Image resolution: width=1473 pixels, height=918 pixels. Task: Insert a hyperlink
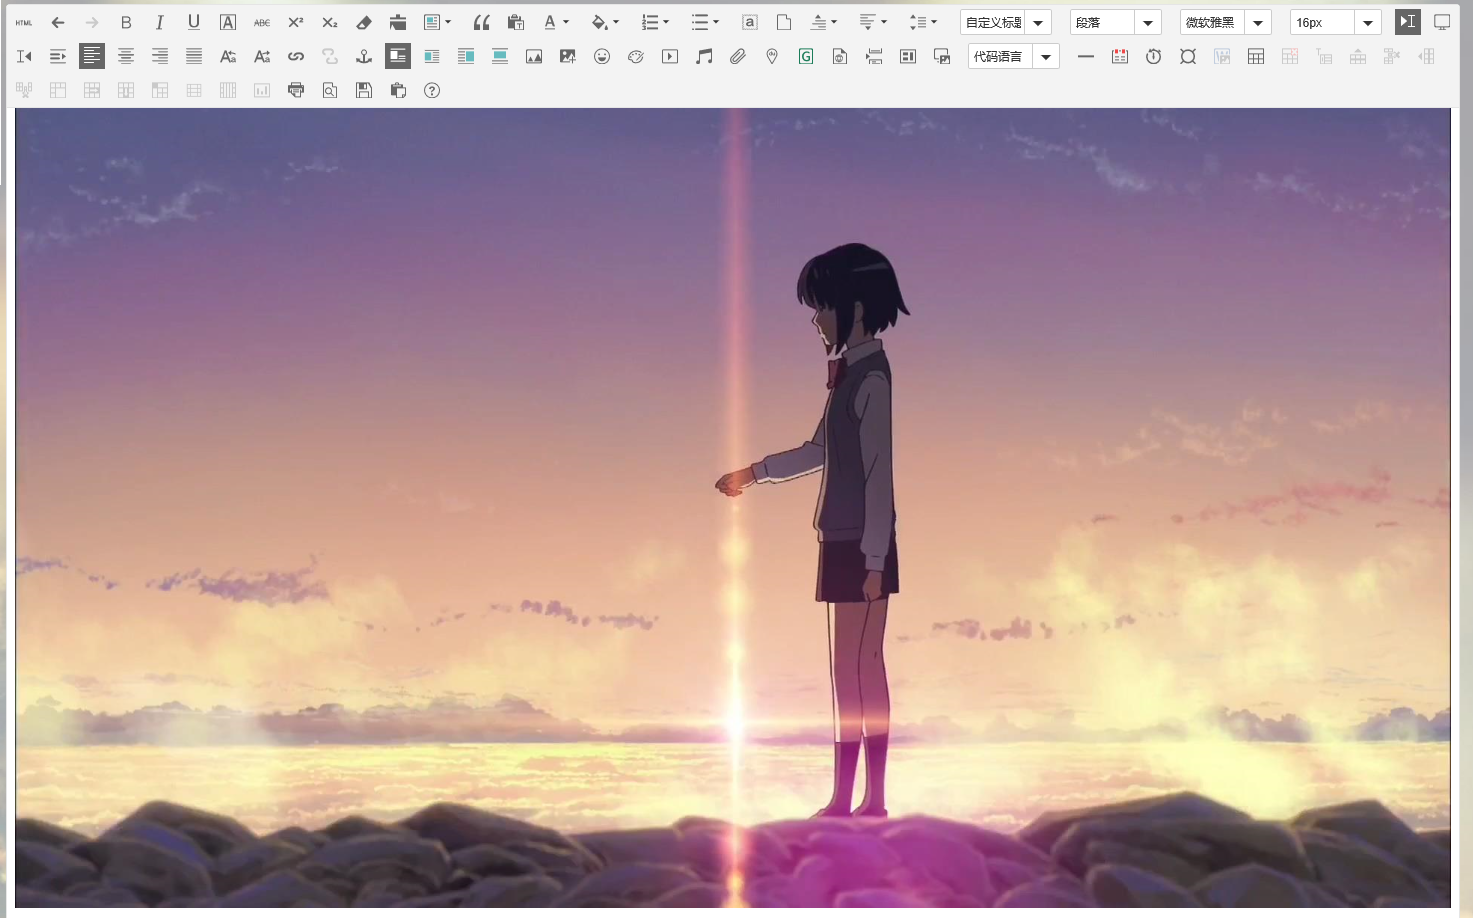296,56
